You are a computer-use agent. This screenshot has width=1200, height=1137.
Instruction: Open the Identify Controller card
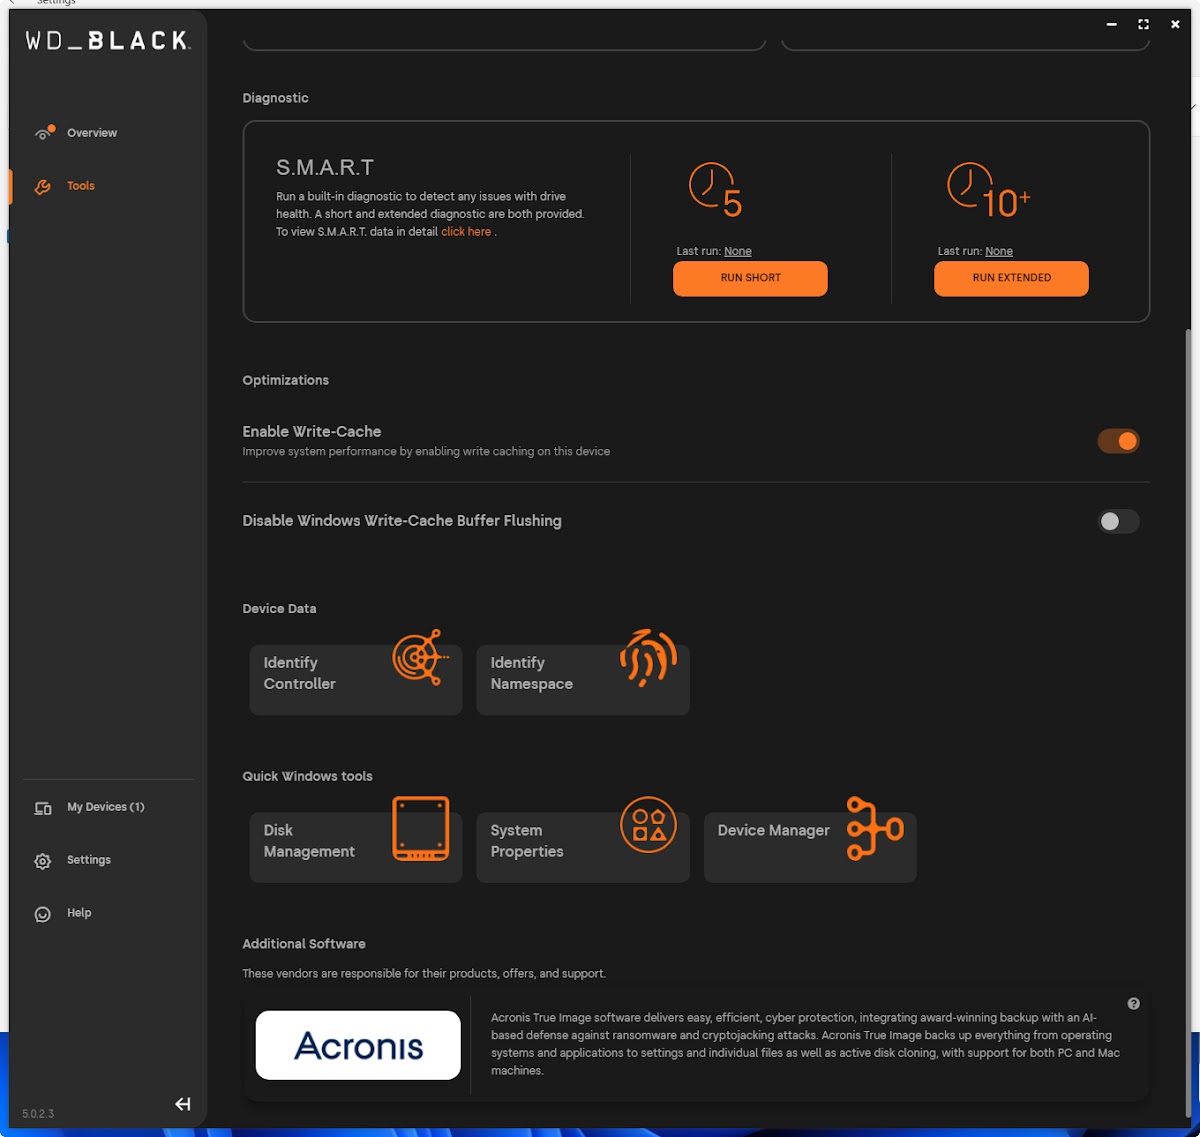(x=356, y=679)
